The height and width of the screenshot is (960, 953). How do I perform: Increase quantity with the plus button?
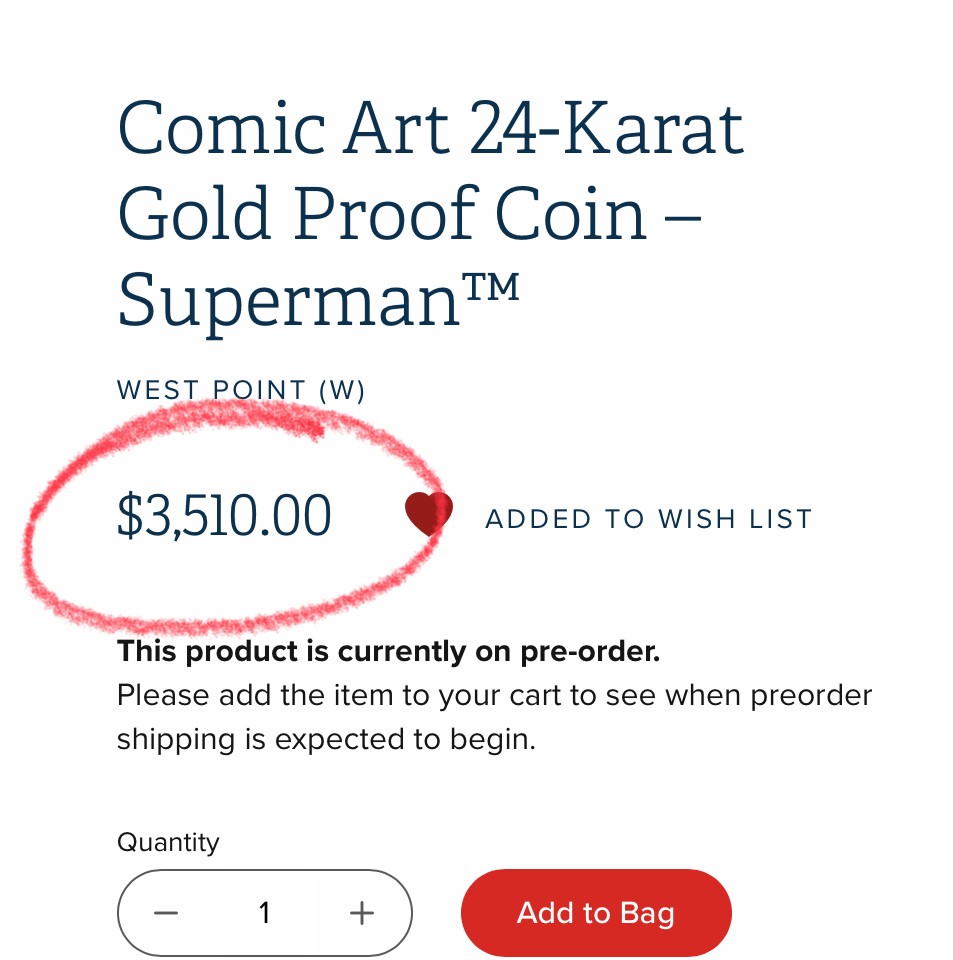361,913
